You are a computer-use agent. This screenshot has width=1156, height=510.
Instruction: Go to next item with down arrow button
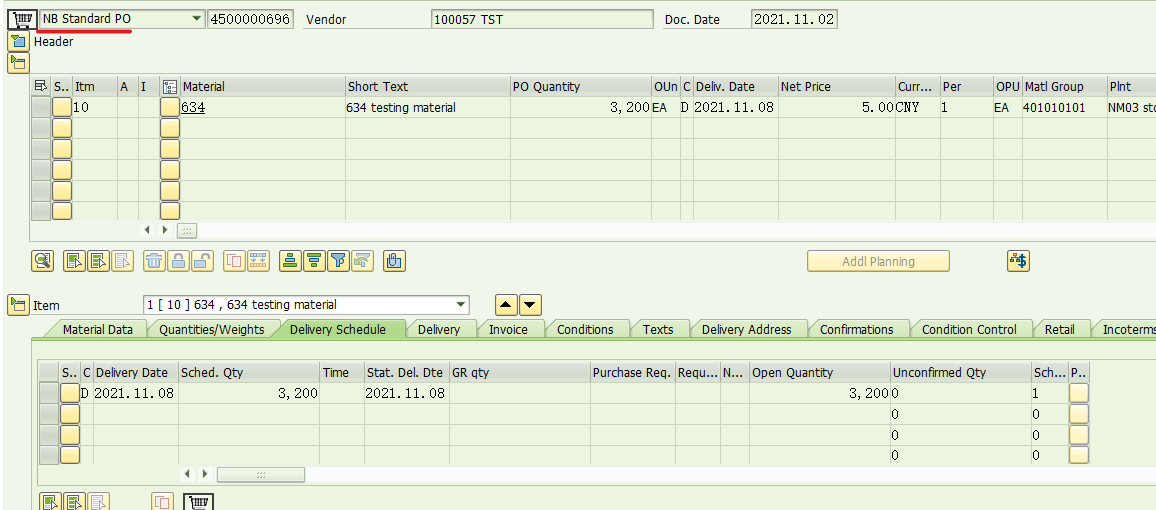click(x=532, y=304)
